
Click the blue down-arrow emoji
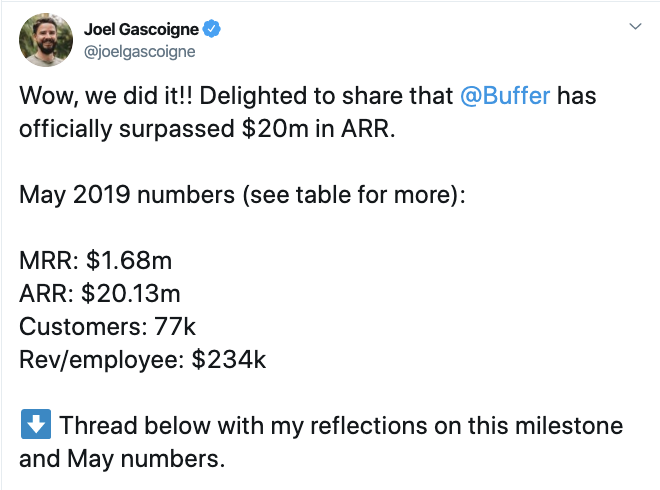click(x=36, y=424)
